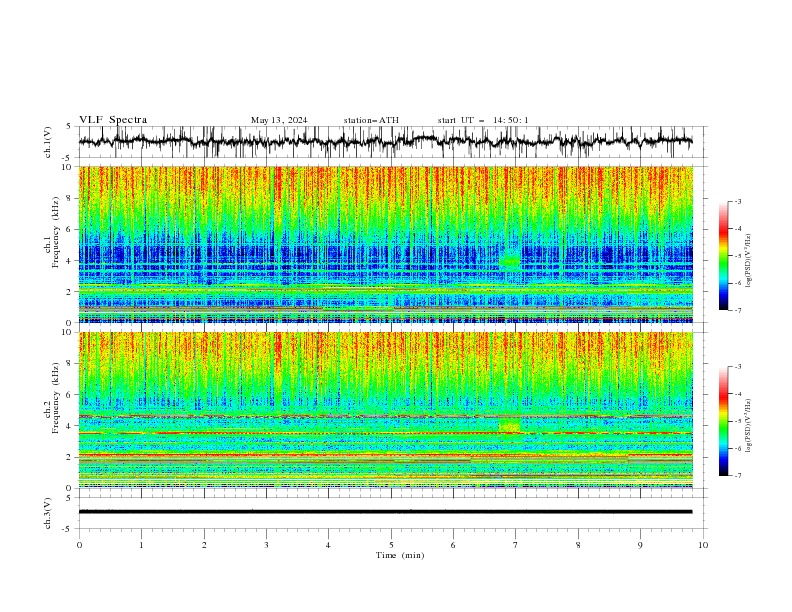Click the time axis tick label '9'
The width and height of the screenshot is (792, 612).
click(640, 545)
